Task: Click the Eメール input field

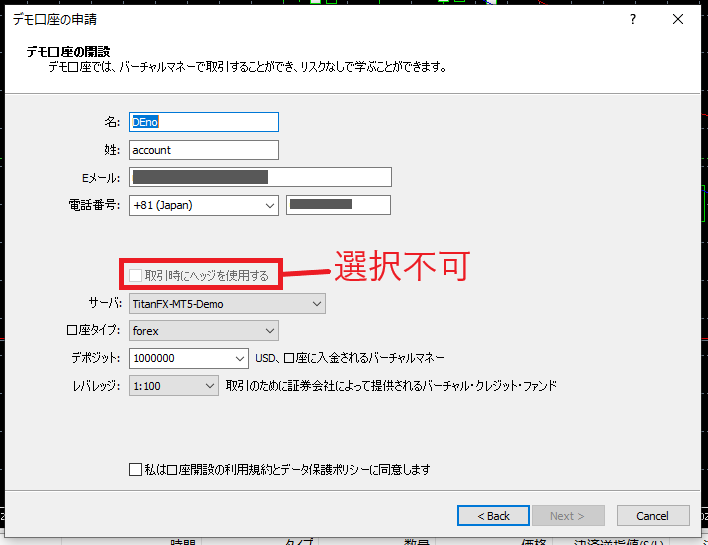Action: 260,177
